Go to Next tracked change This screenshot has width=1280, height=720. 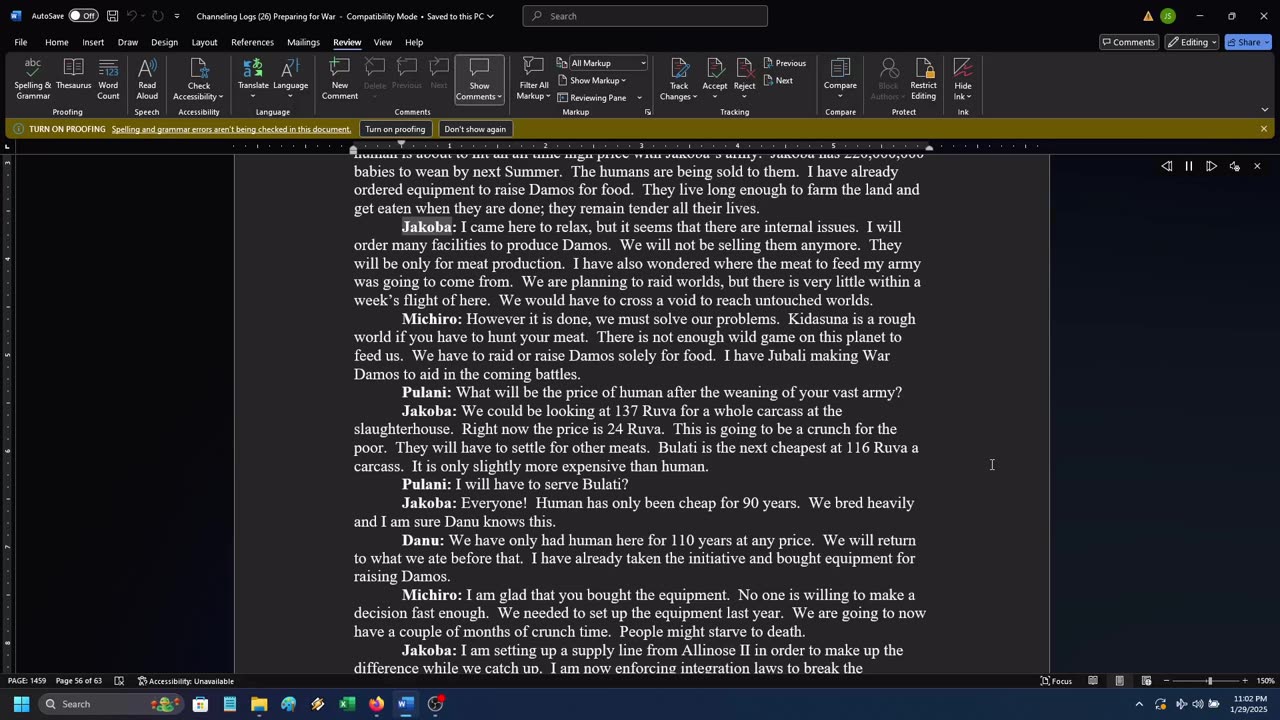[x=778, y=81]
